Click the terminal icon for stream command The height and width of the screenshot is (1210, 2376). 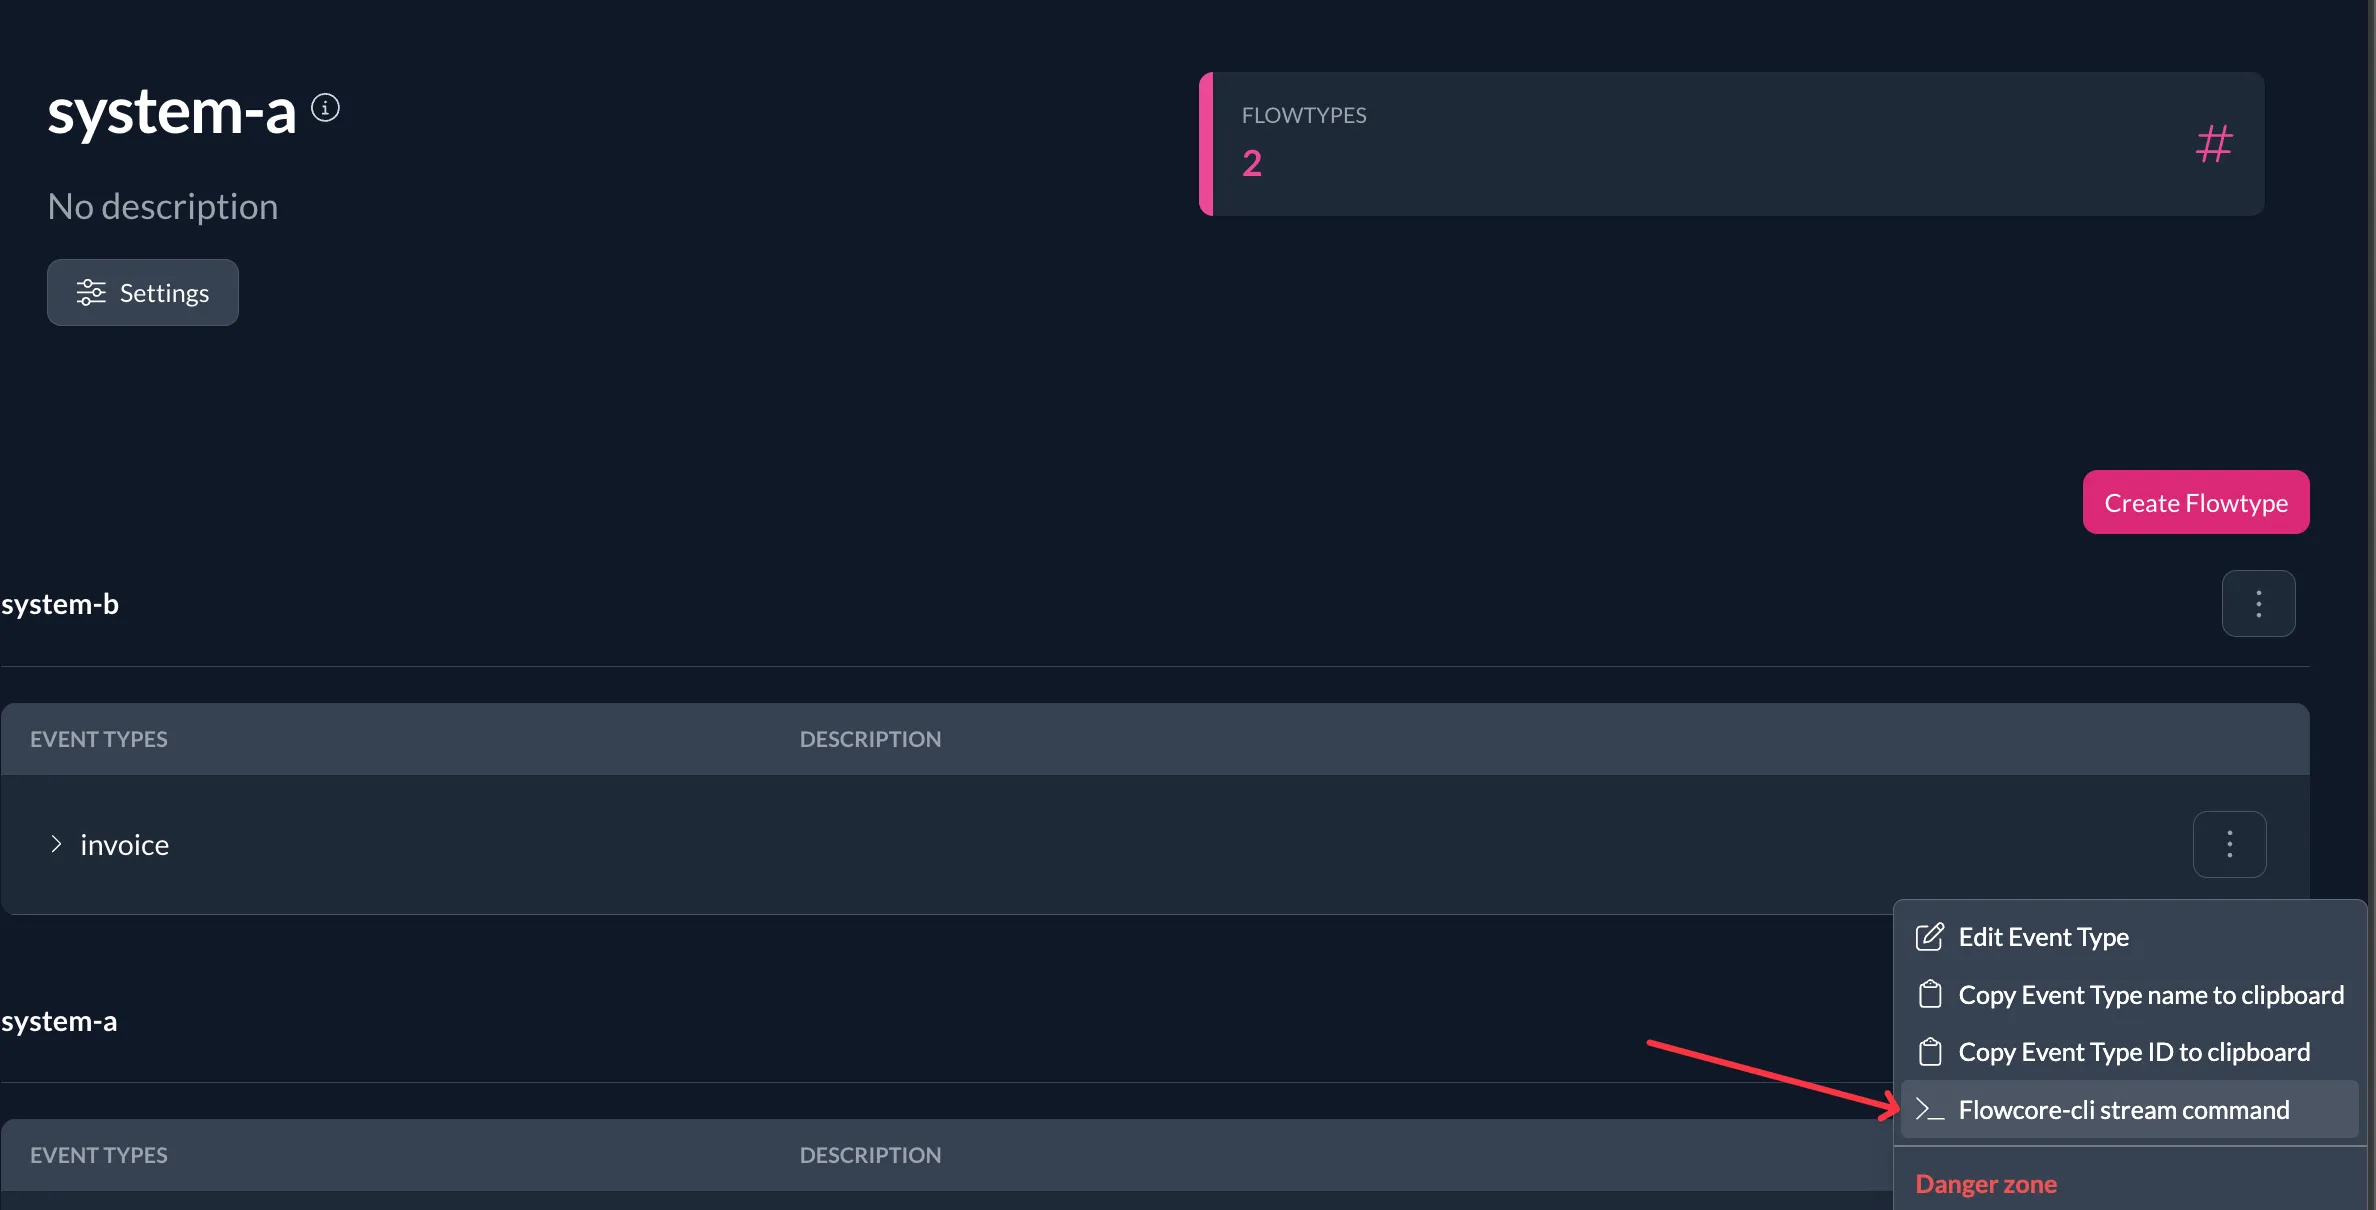click(1927, 1108)
